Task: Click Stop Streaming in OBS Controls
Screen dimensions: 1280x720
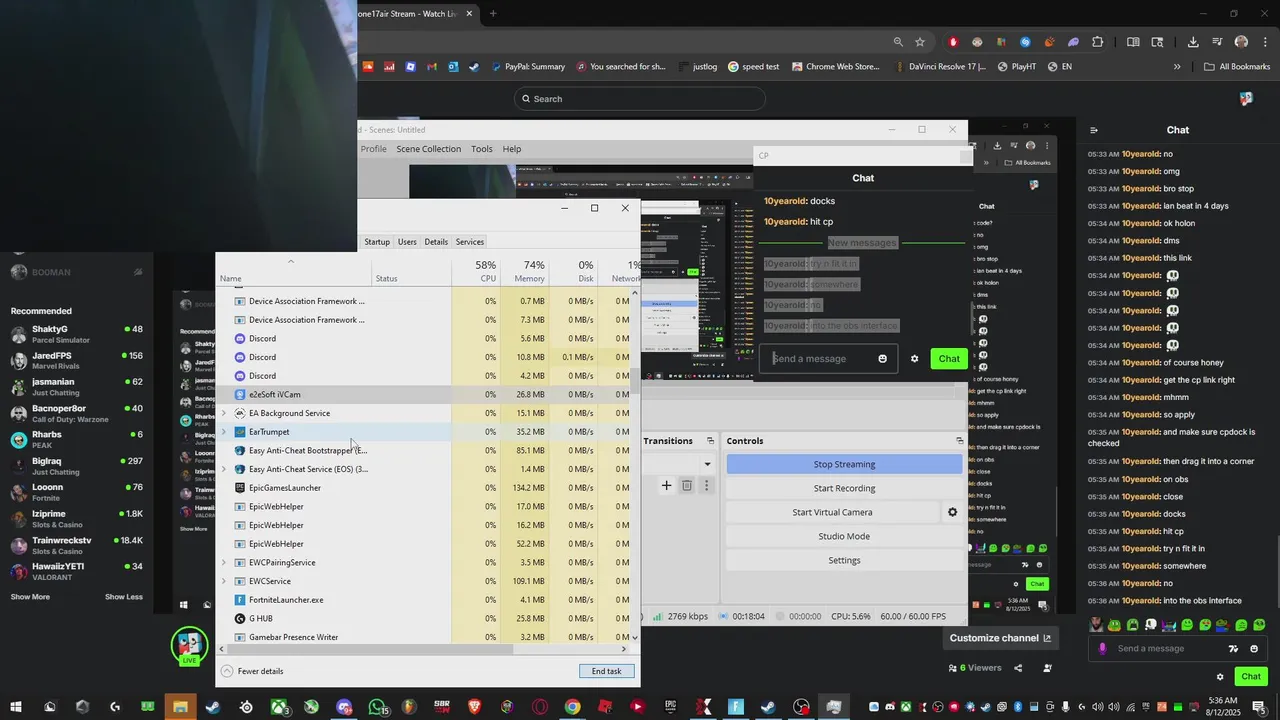Action: [844, 464]
